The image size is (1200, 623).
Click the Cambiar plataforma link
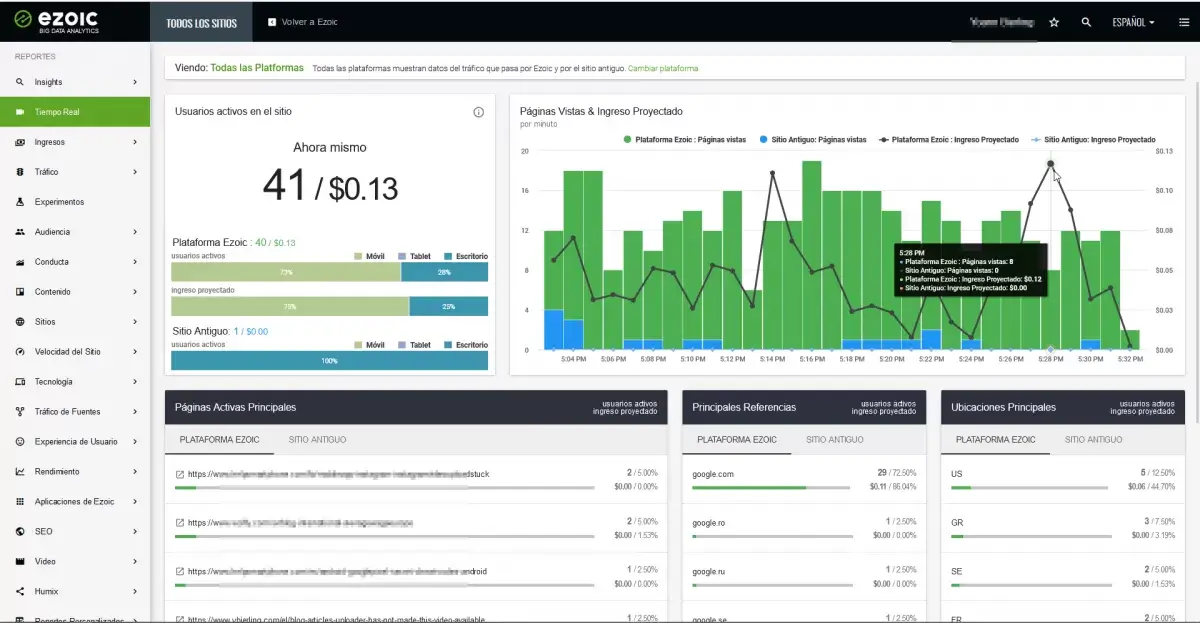click(x=663, y=68)
